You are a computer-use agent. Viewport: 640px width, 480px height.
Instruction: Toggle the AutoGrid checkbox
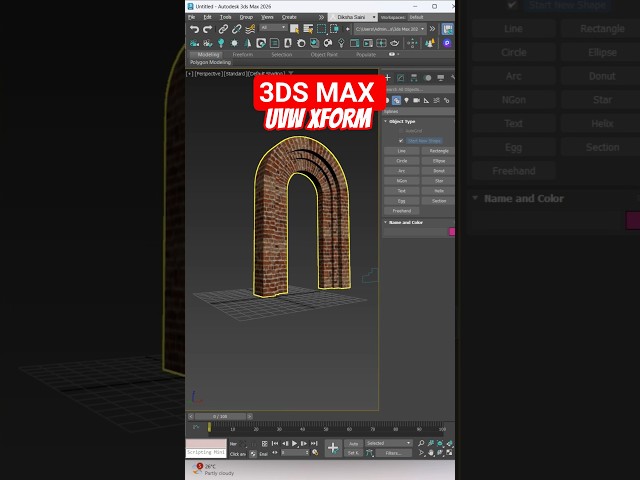click(401, 131)
